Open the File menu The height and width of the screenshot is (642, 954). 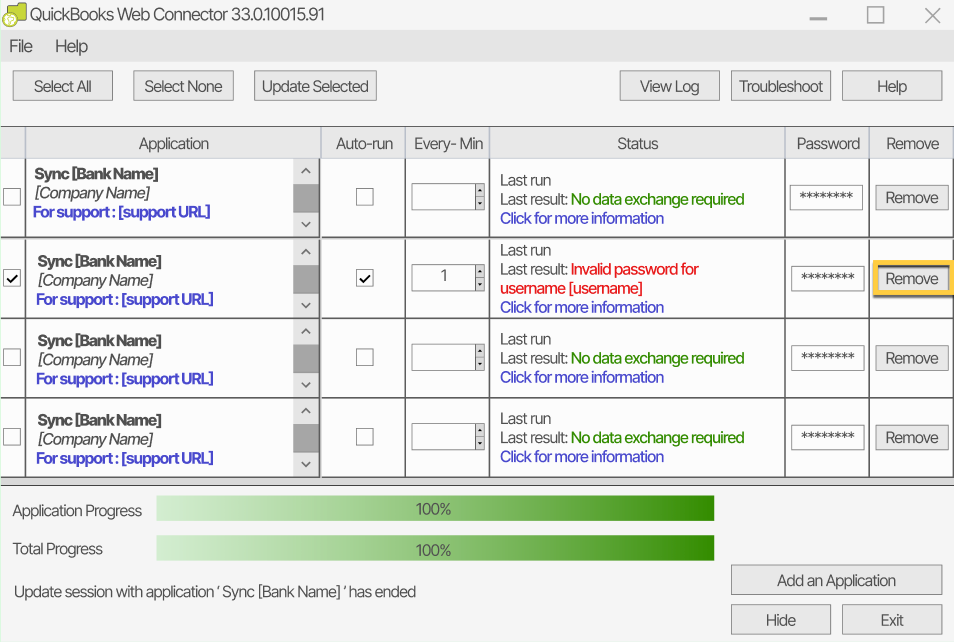coord(21,46)
